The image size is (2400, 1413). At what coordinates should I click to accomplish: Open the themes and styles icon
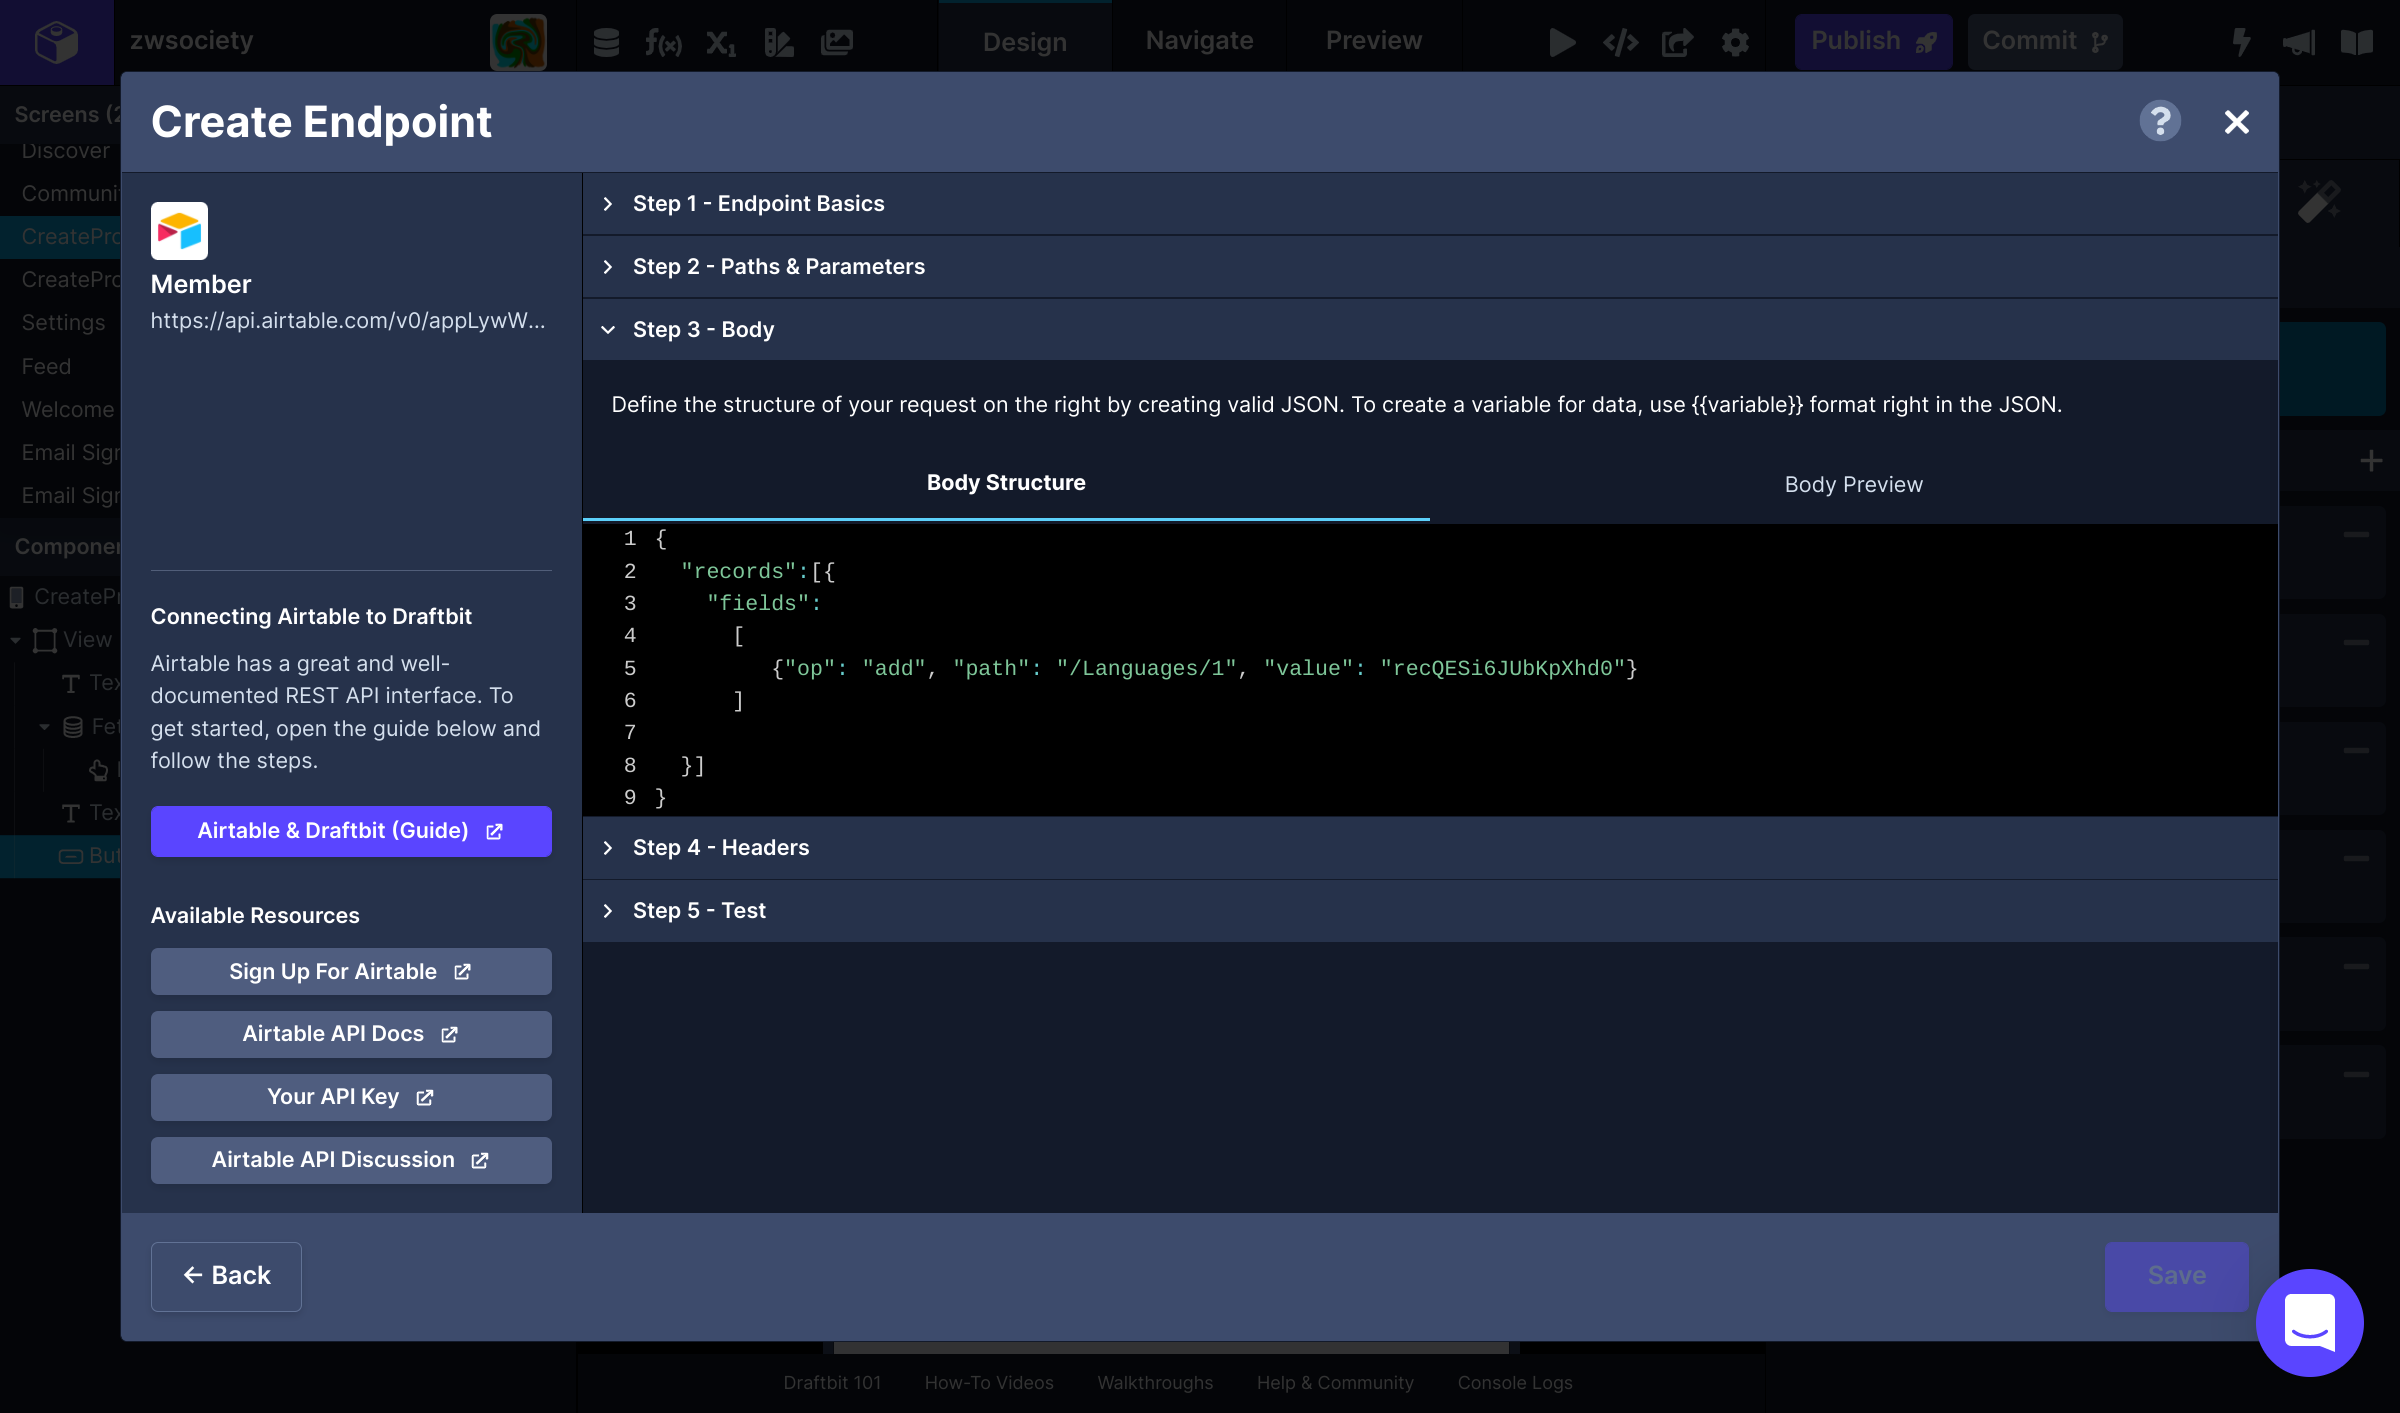(x=778, y=42)
